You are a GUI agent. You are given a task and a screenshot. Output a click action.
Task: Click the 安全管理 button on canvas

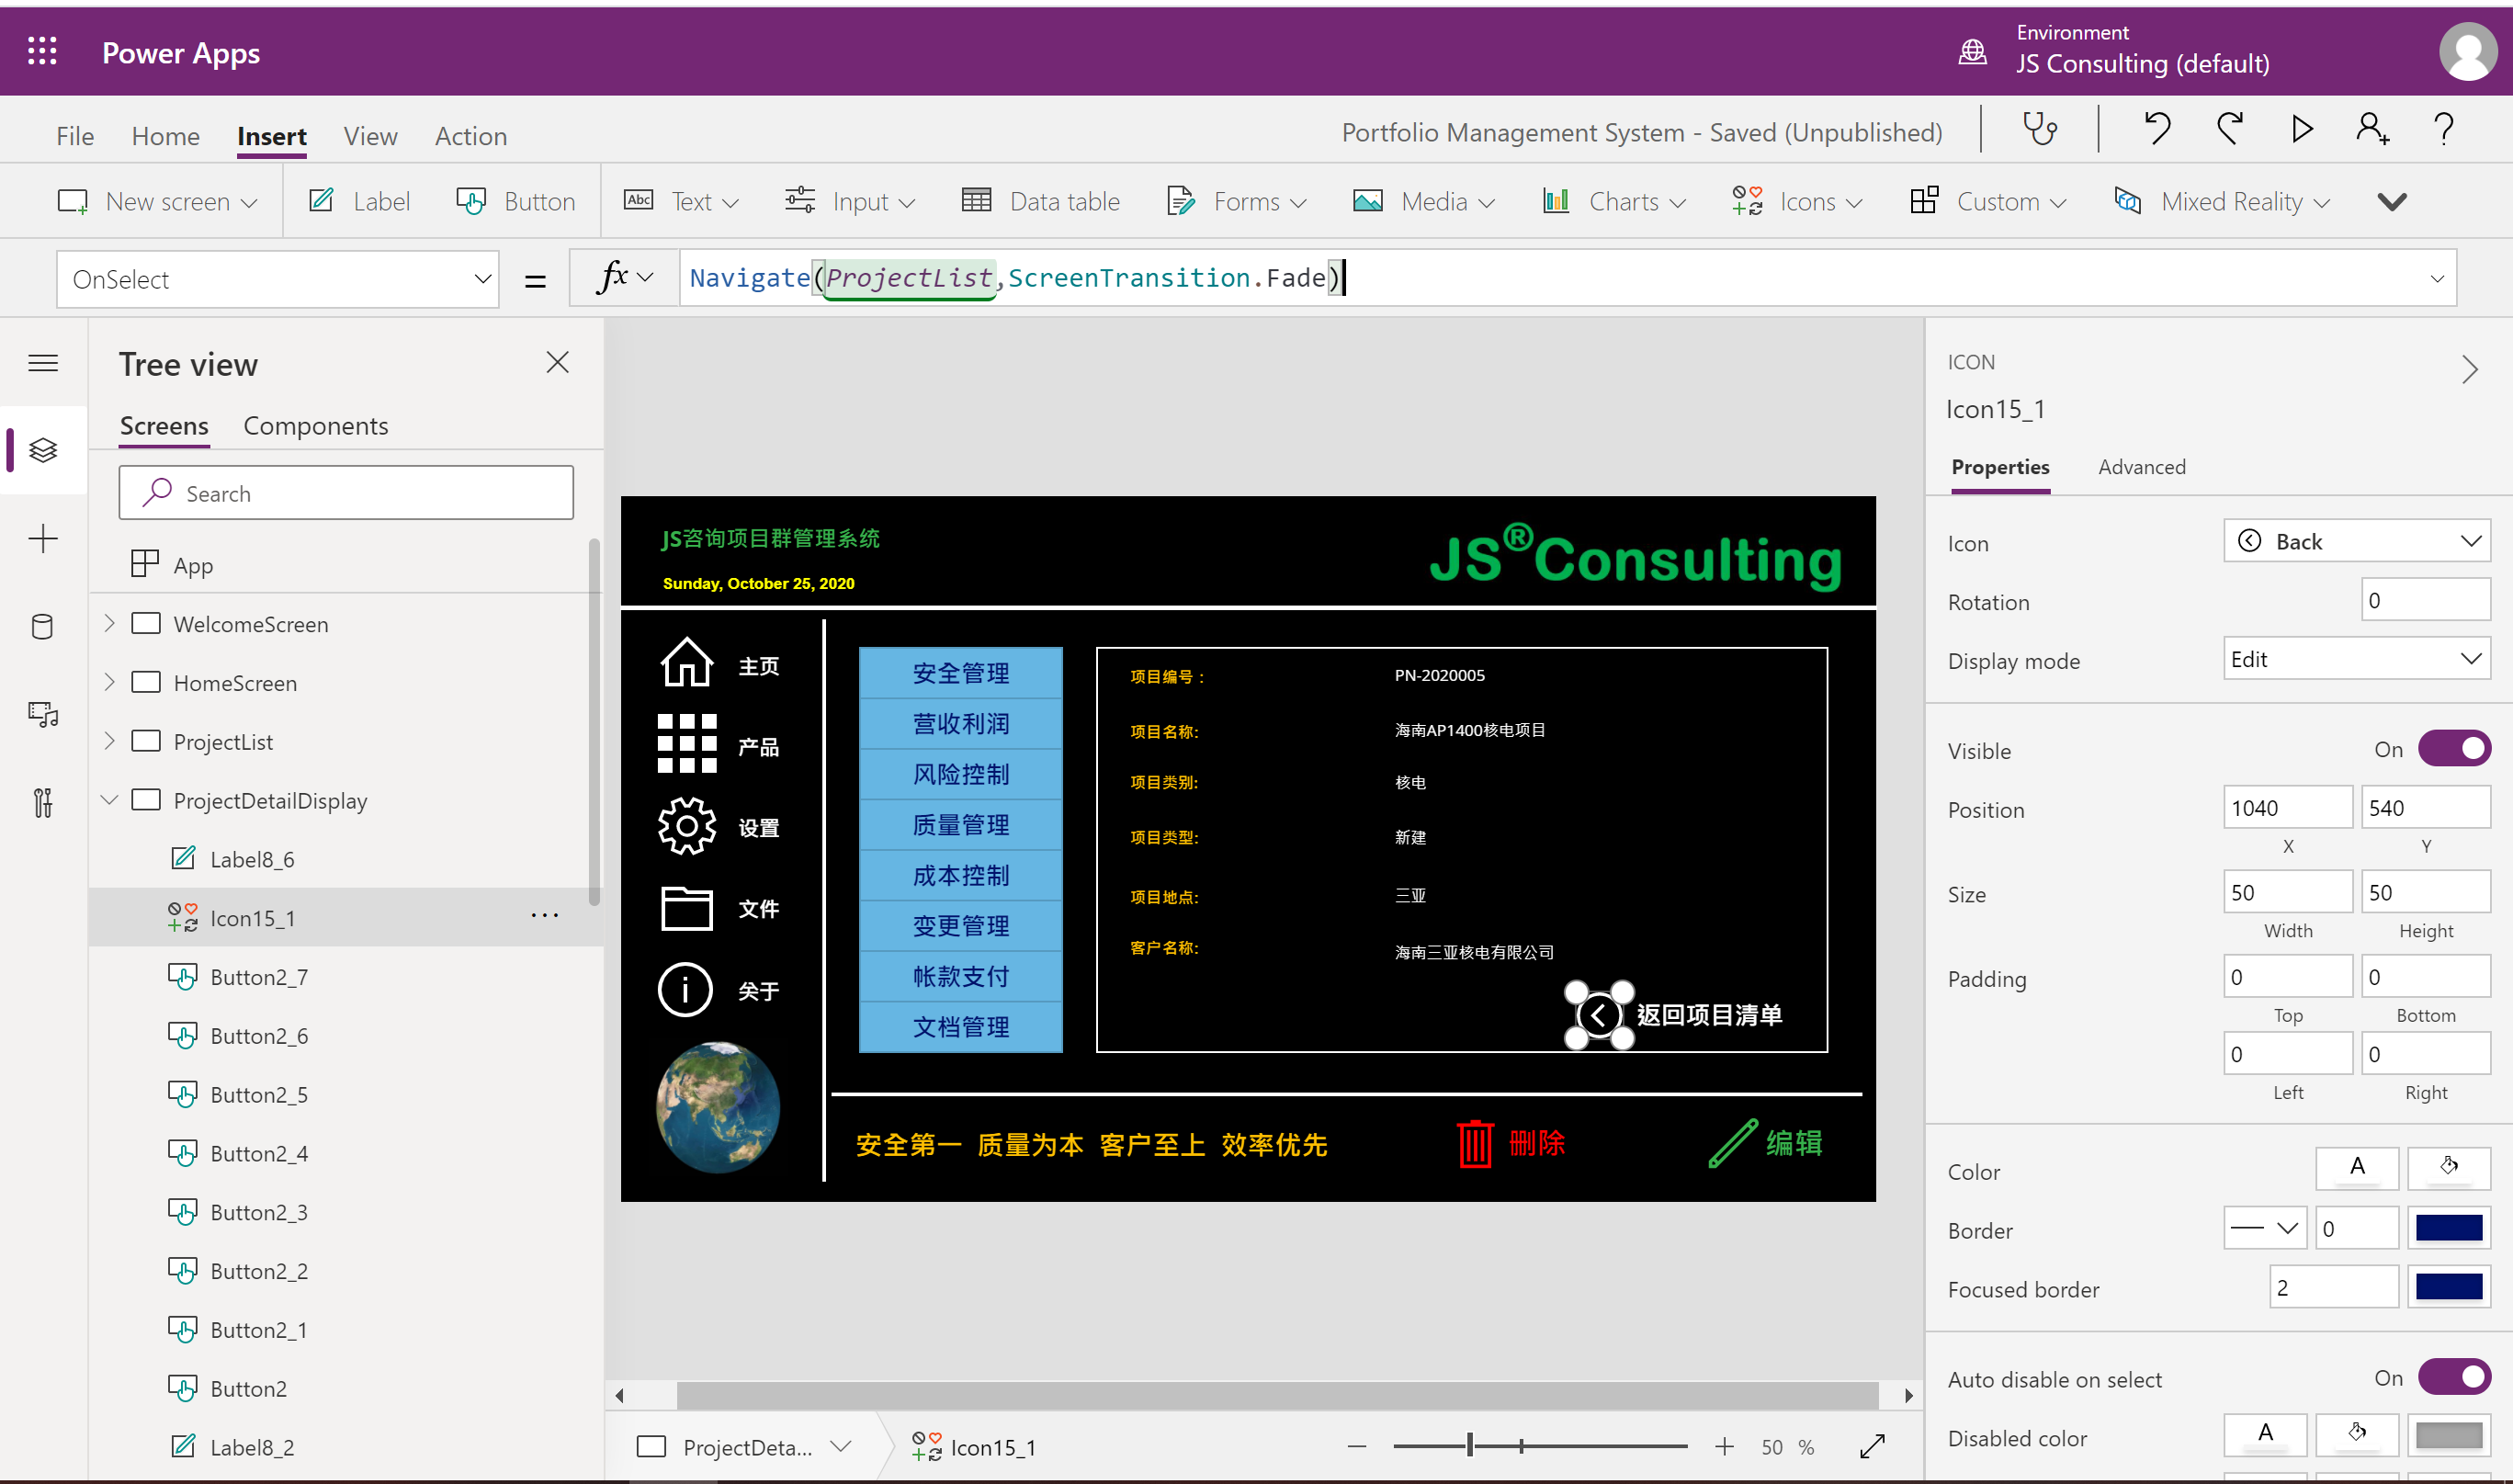960,673
